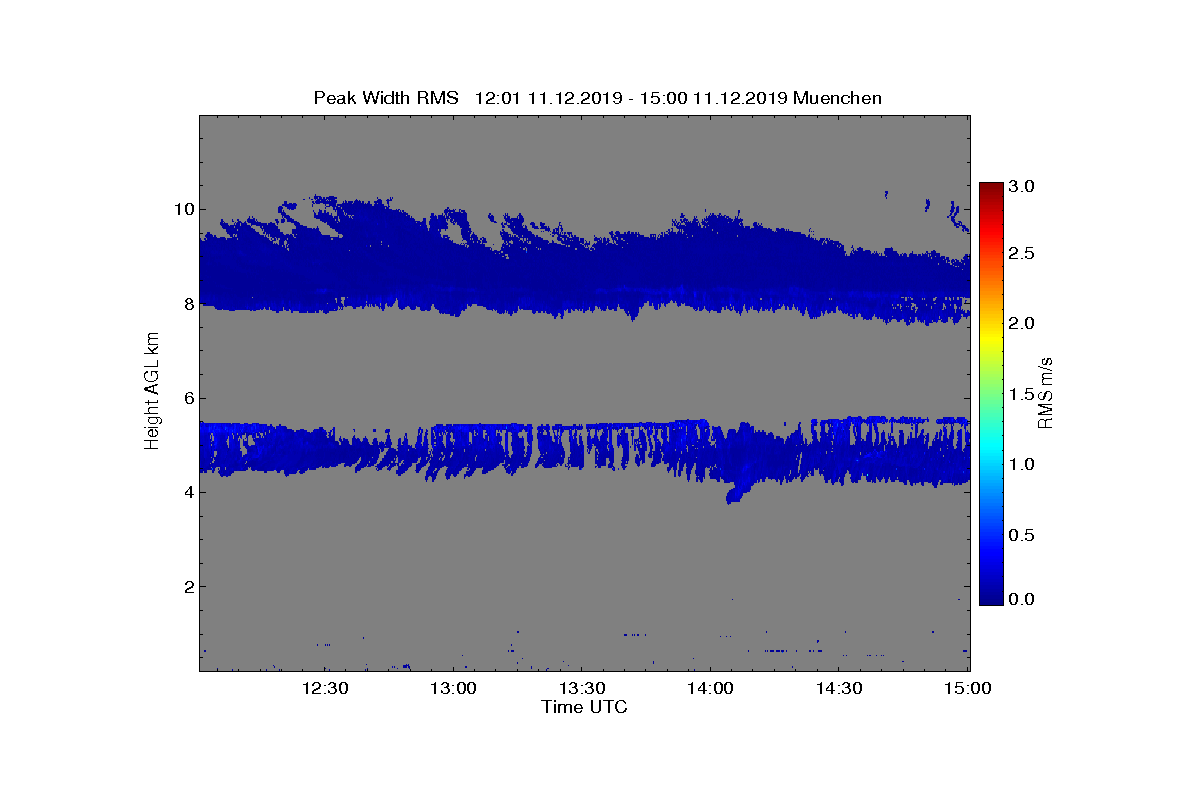Click the colorbar value 0.5
Viewport: 1200px width, 800px height.
1021,535
